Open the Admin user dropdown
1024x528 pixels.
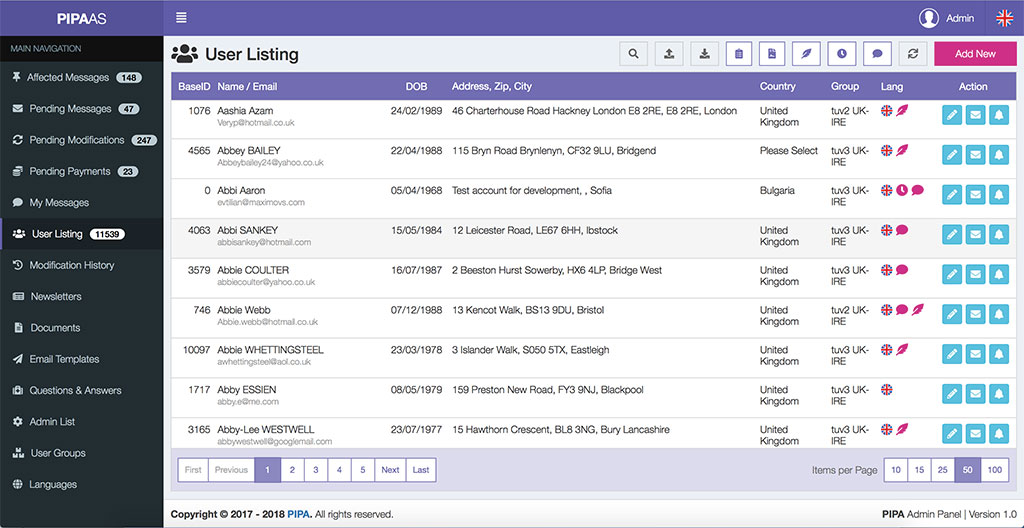946,18
